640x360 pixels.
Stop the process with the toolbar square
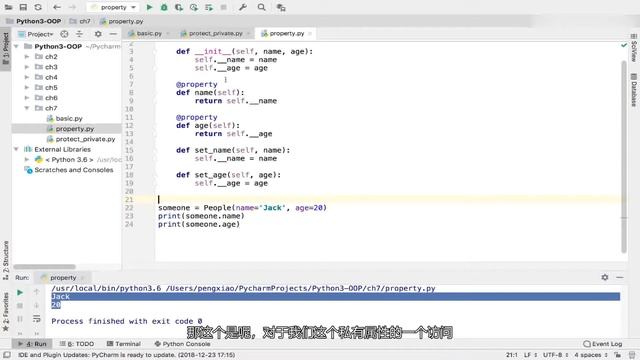tap(223, 7)
